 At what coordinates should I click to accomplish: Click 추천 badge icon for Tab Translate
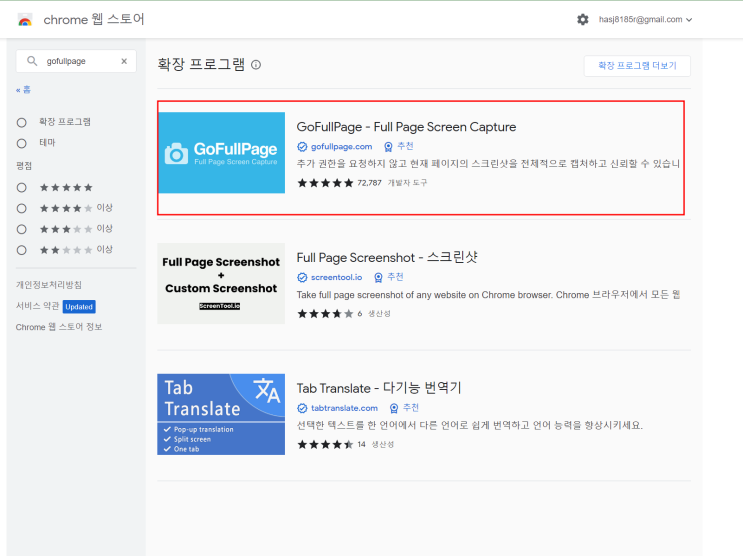(394, 408)
